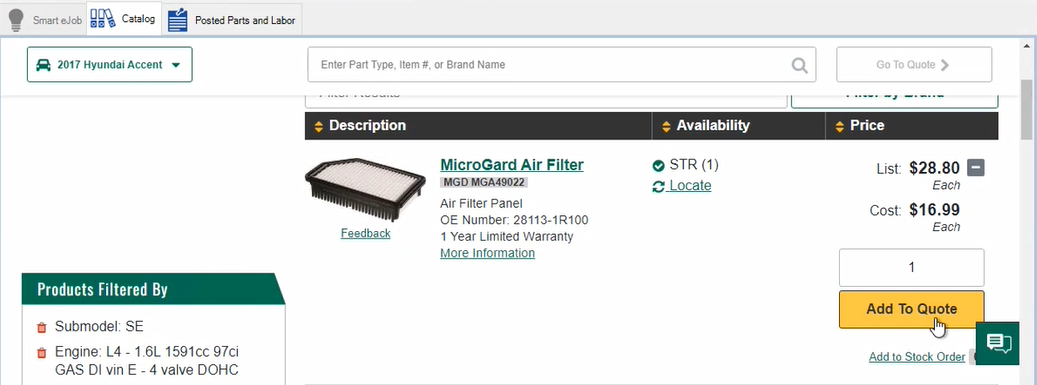1037x385 pixels.
Task: Click the search magnifying glass icon
Action: coord(800,65)
